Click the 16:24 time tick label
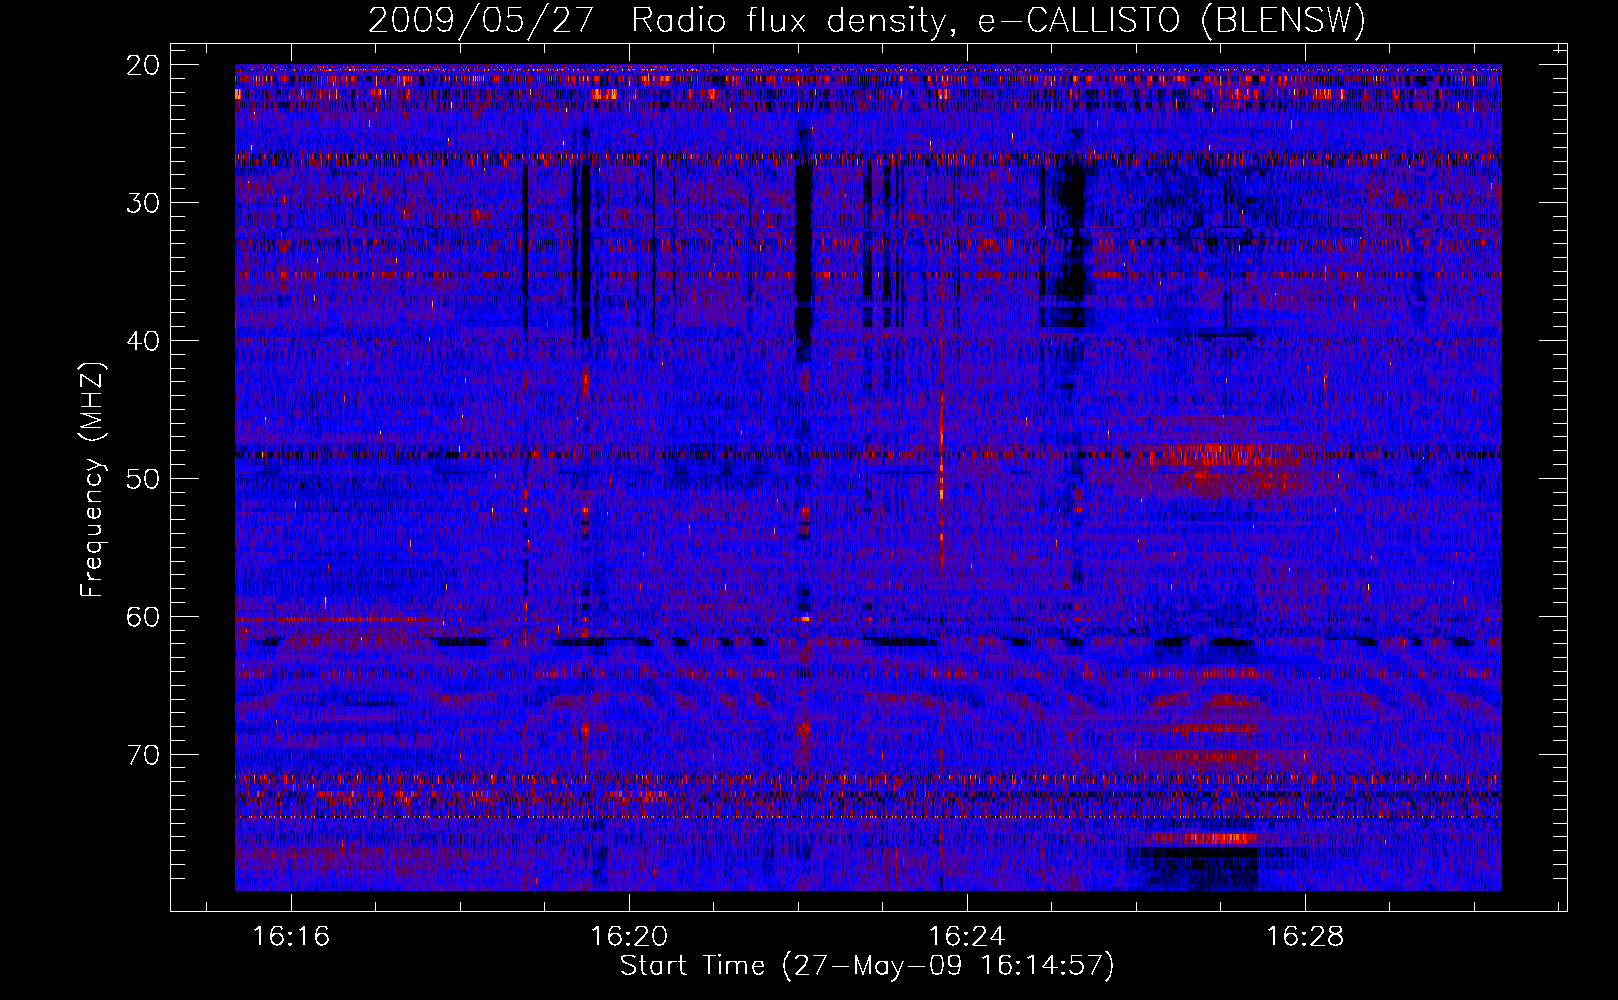Image resolution: width=1618 pixels, height=1000 pixels. tap(967, 937)
